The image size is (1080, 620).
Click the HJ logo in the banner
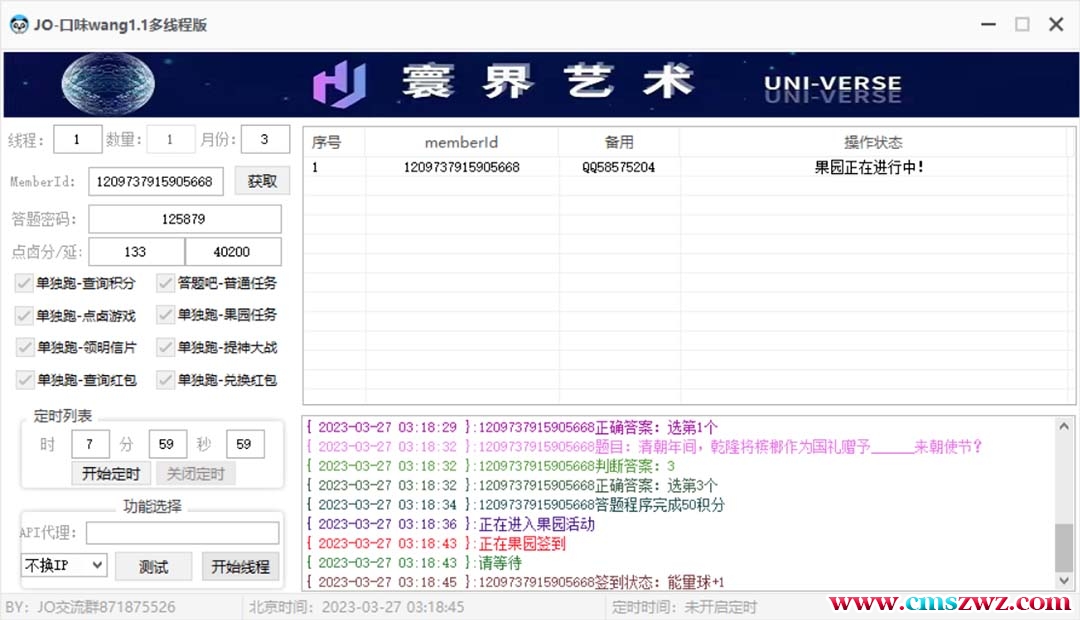tap(339, 85)
